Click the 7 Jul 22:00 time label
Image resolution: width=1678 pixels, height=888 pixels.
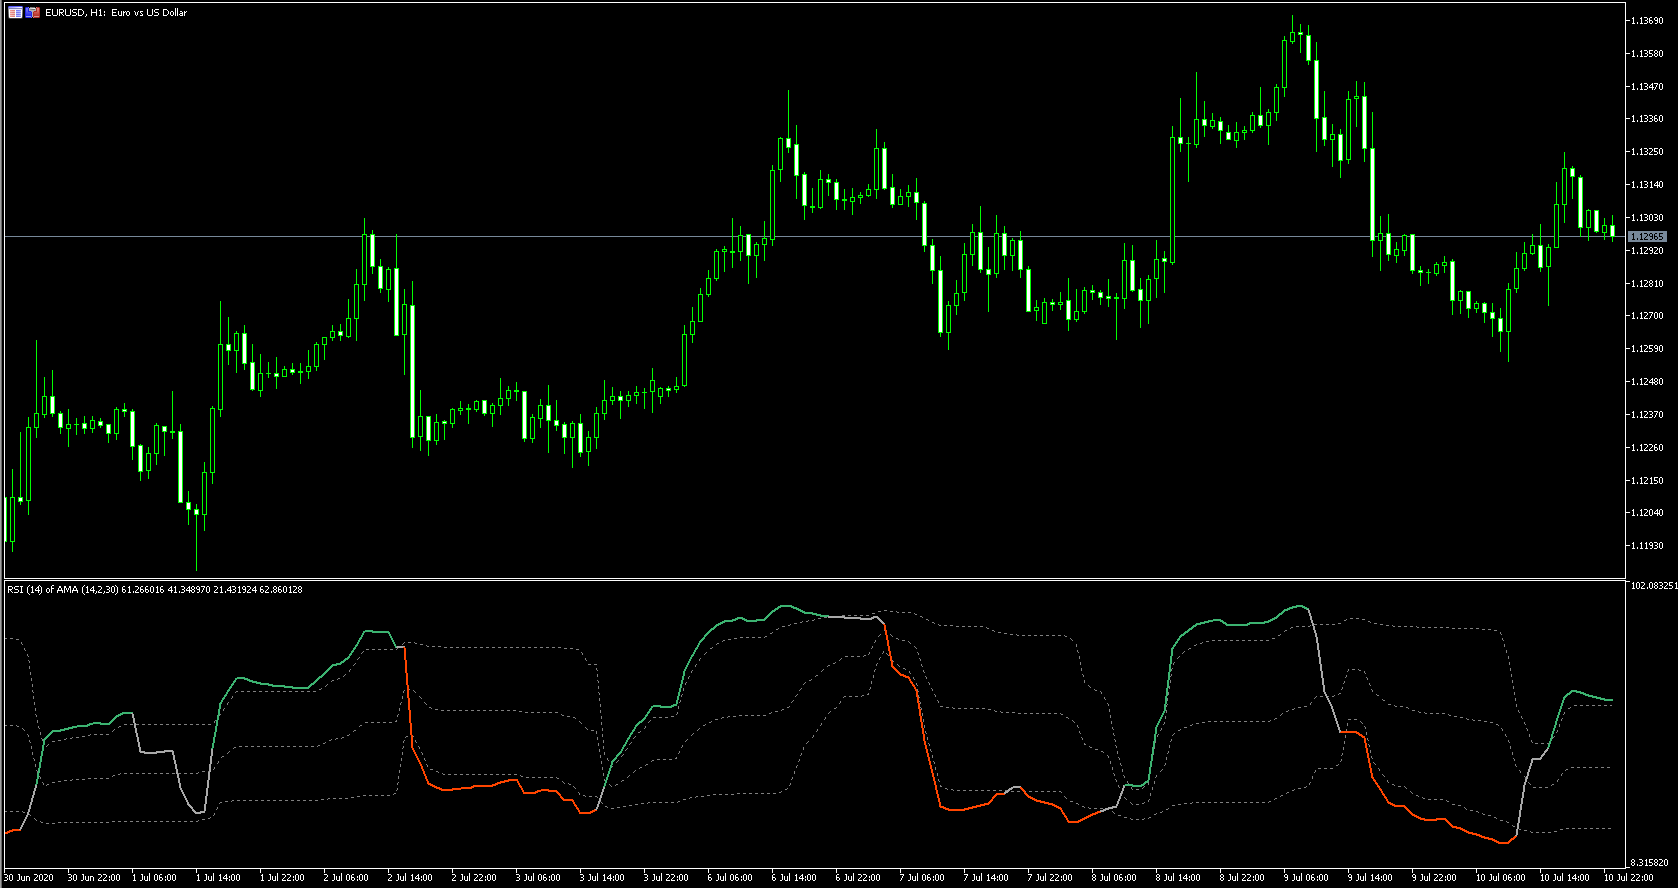1050,878
